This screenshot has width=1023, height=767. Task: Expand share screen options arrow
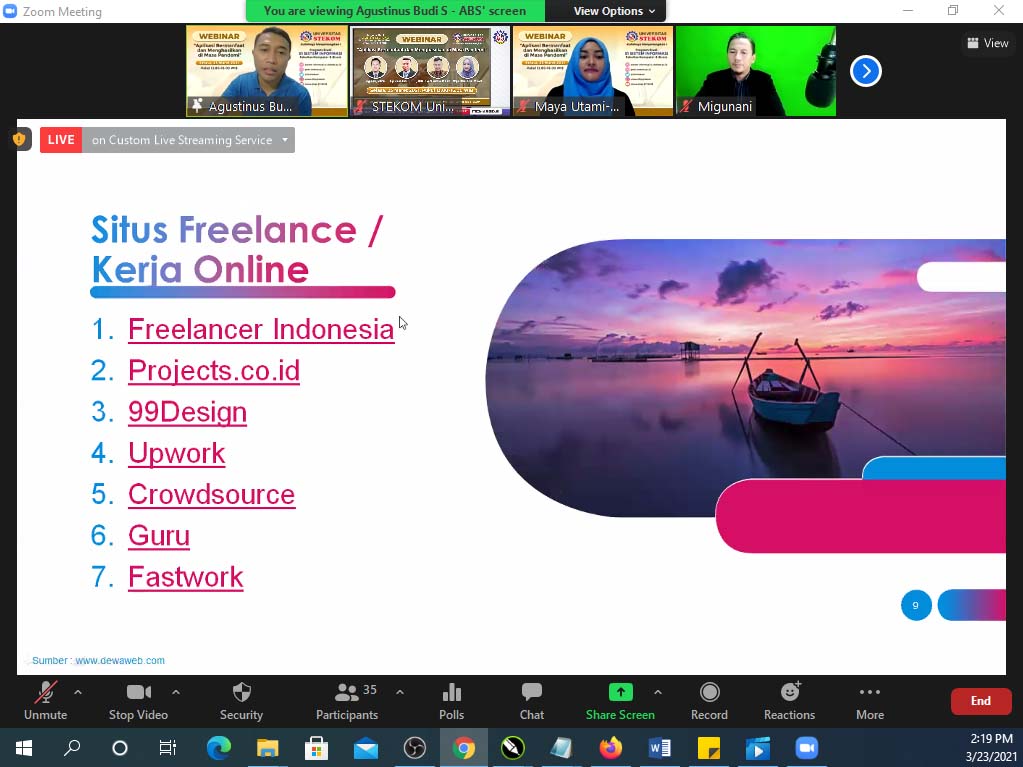[658, 691]
